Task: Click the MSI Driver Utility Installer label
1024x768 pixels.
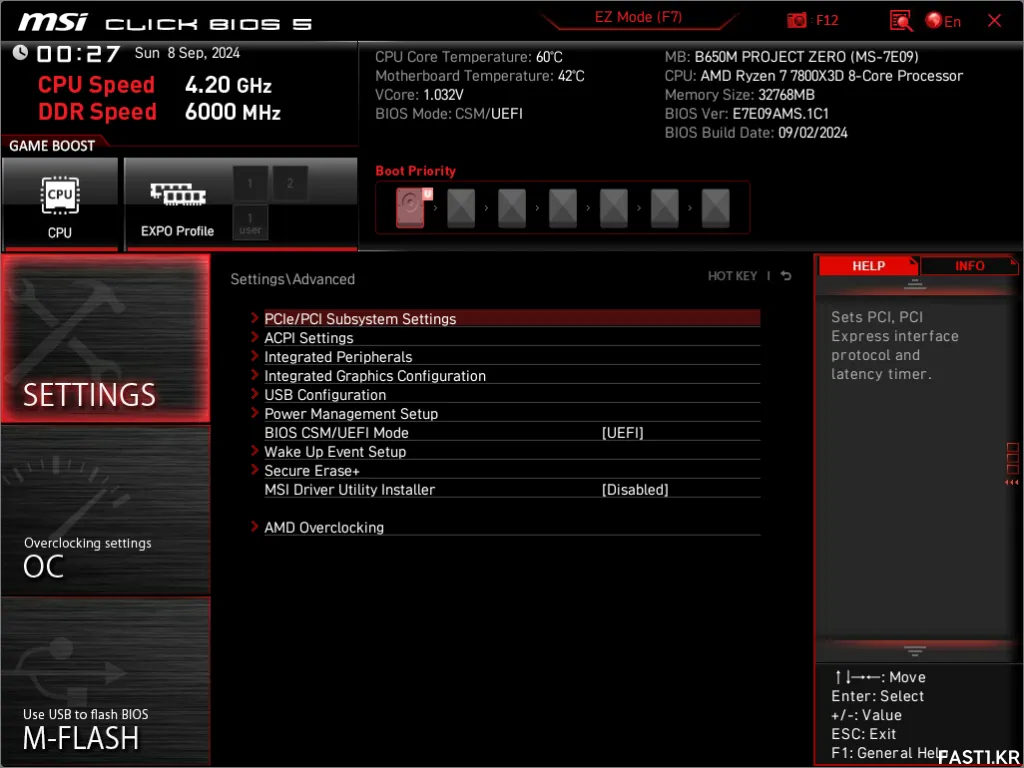Action: coord(349,490)
